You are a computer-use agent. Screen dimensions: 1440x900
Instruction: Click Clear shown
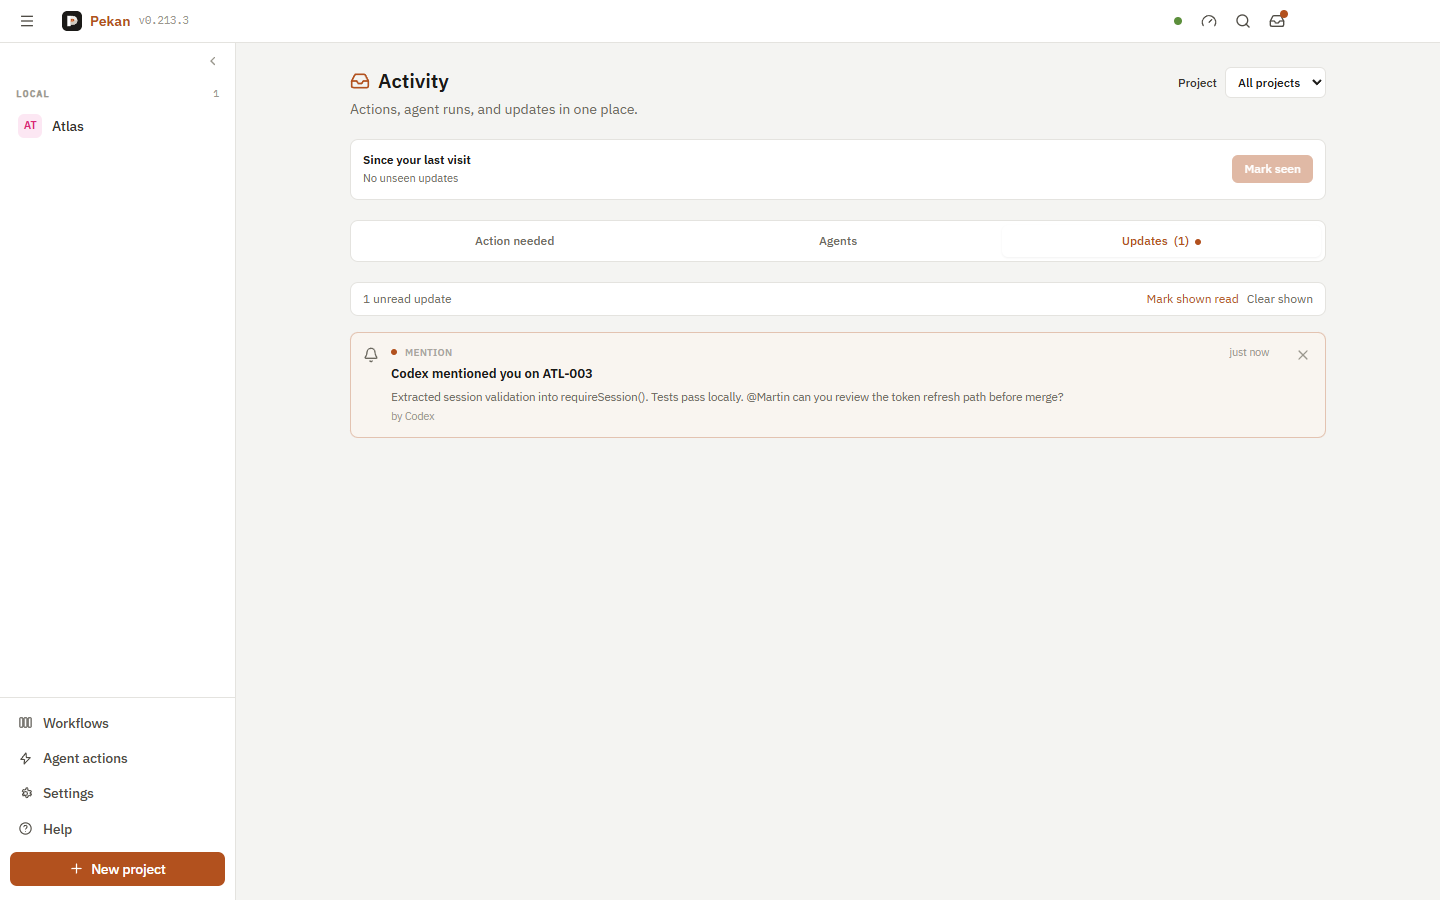coord(1280,299)
